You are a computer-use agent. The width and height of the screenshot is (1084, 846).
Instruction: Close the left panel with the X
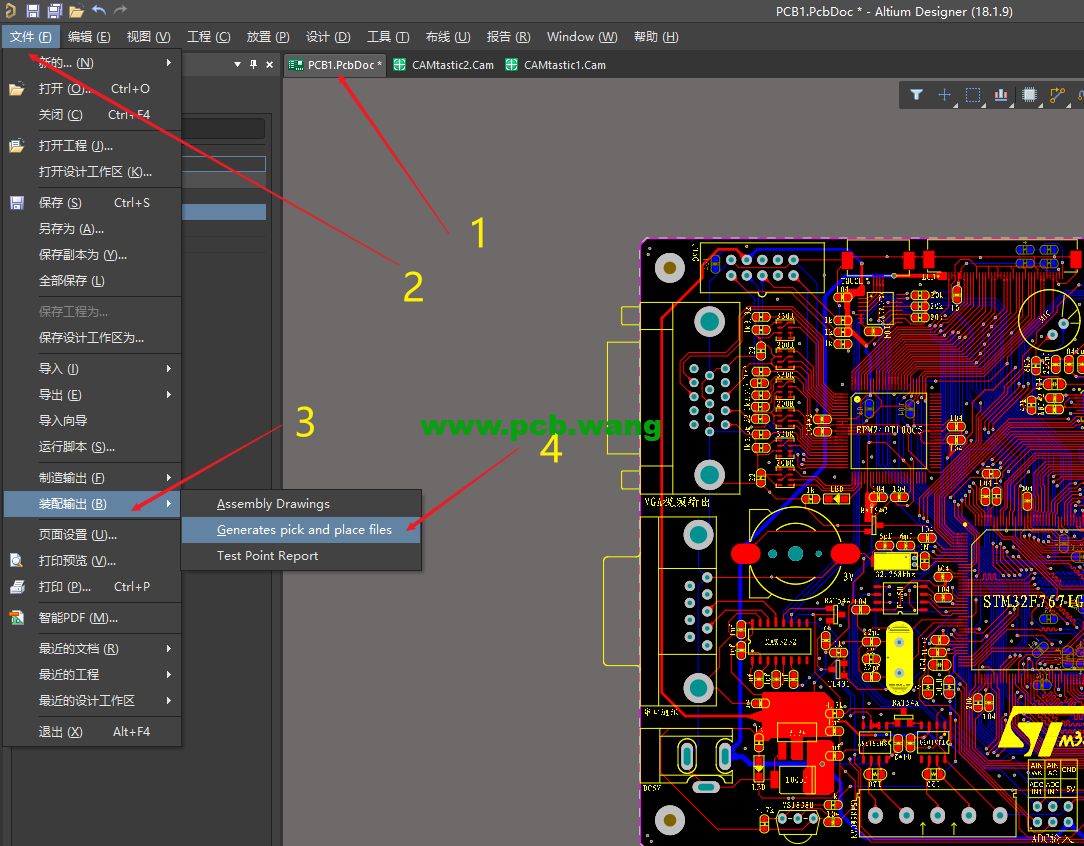coord(270,64)
